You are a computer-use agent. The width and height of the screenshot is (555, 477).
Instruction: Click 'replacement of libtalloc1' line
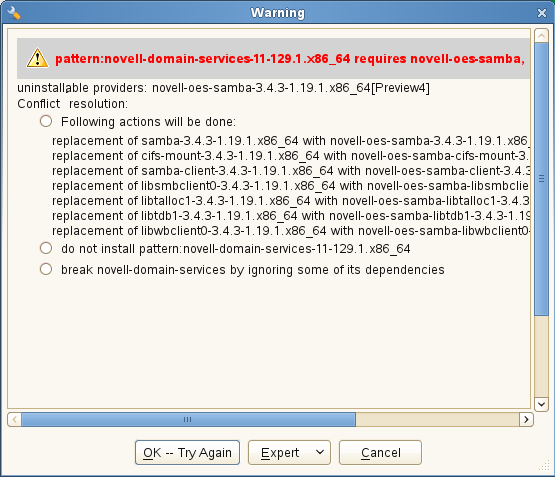coord(291,201)
